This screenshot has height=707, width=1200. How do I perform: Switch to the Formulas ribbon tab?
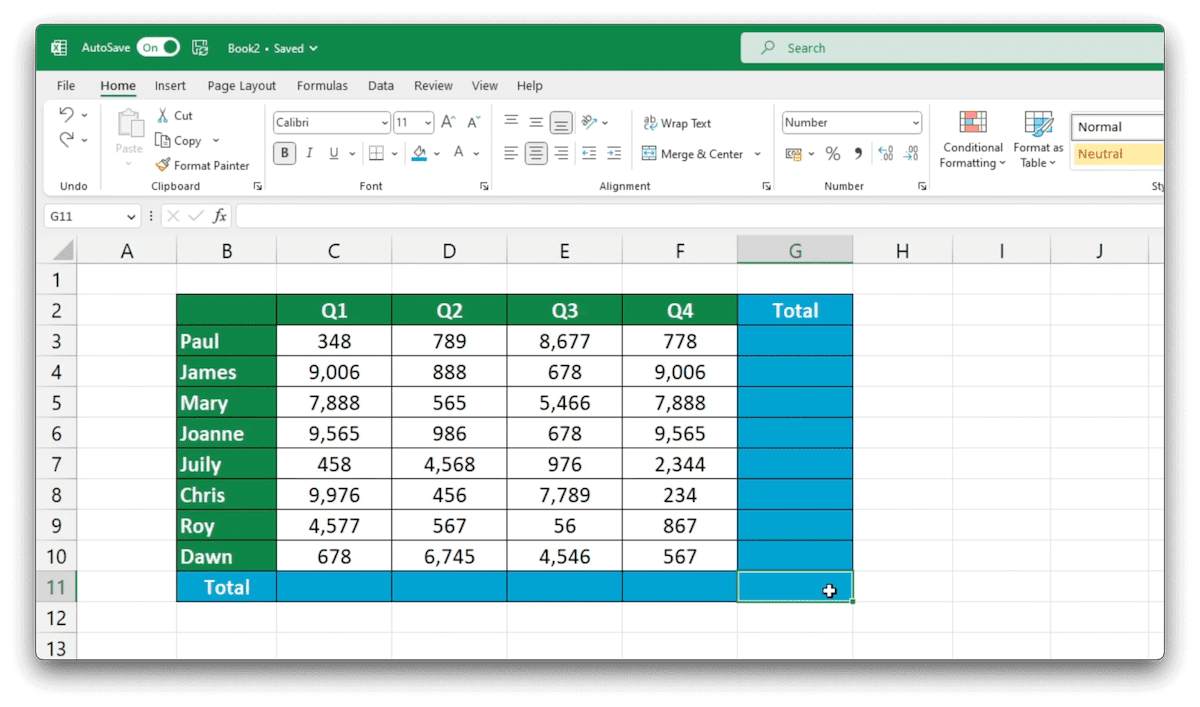(x=322, y=85)
